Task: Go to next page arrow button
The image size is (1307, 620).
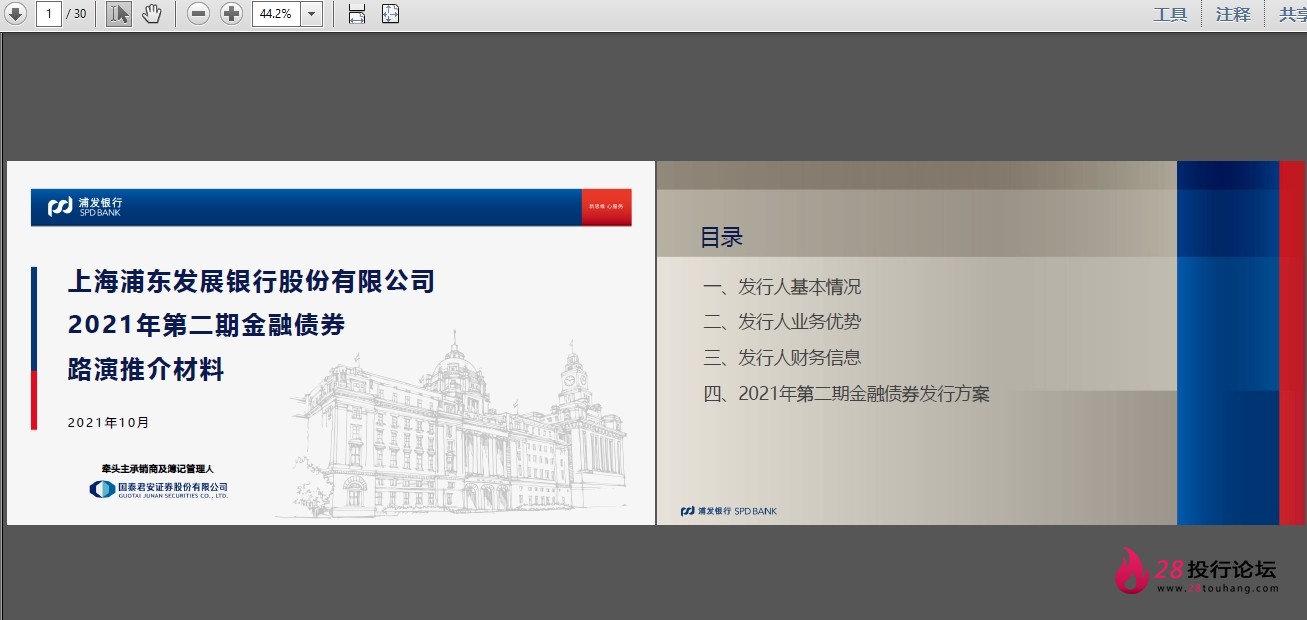Action: pyautogui.click(x=15, y=13)
